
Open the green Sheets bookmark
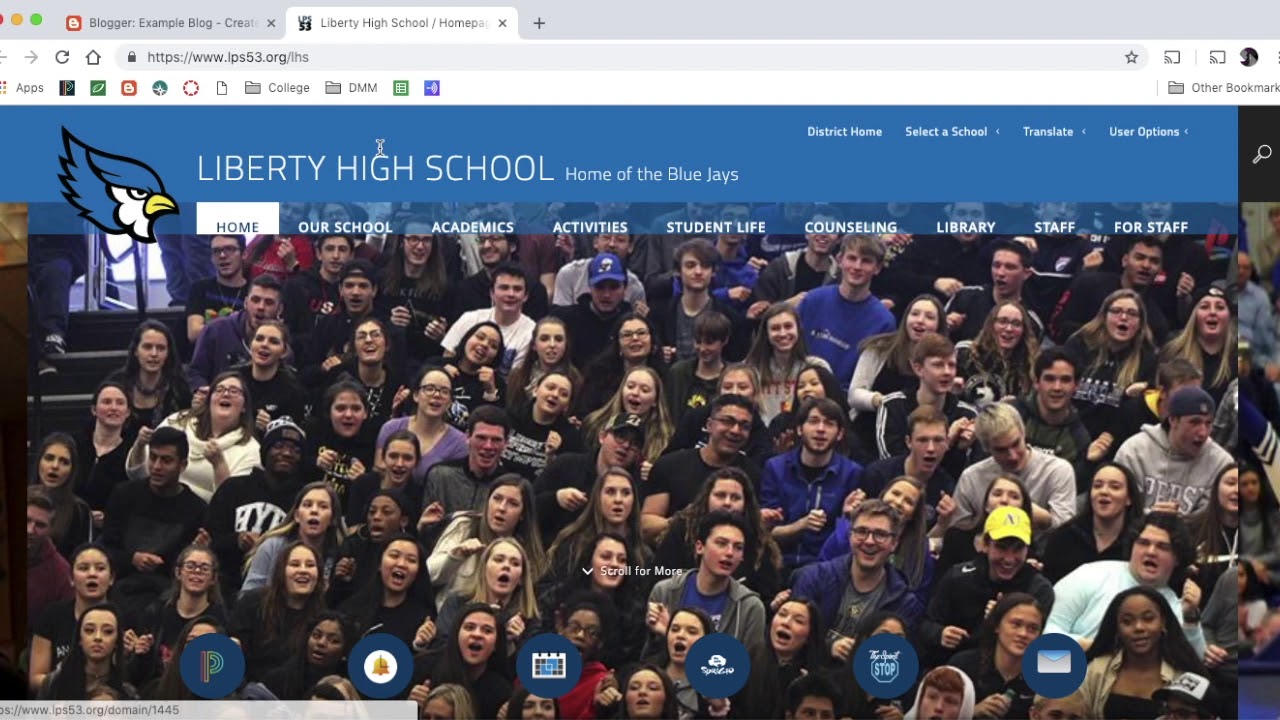click(x=401, y=88)
